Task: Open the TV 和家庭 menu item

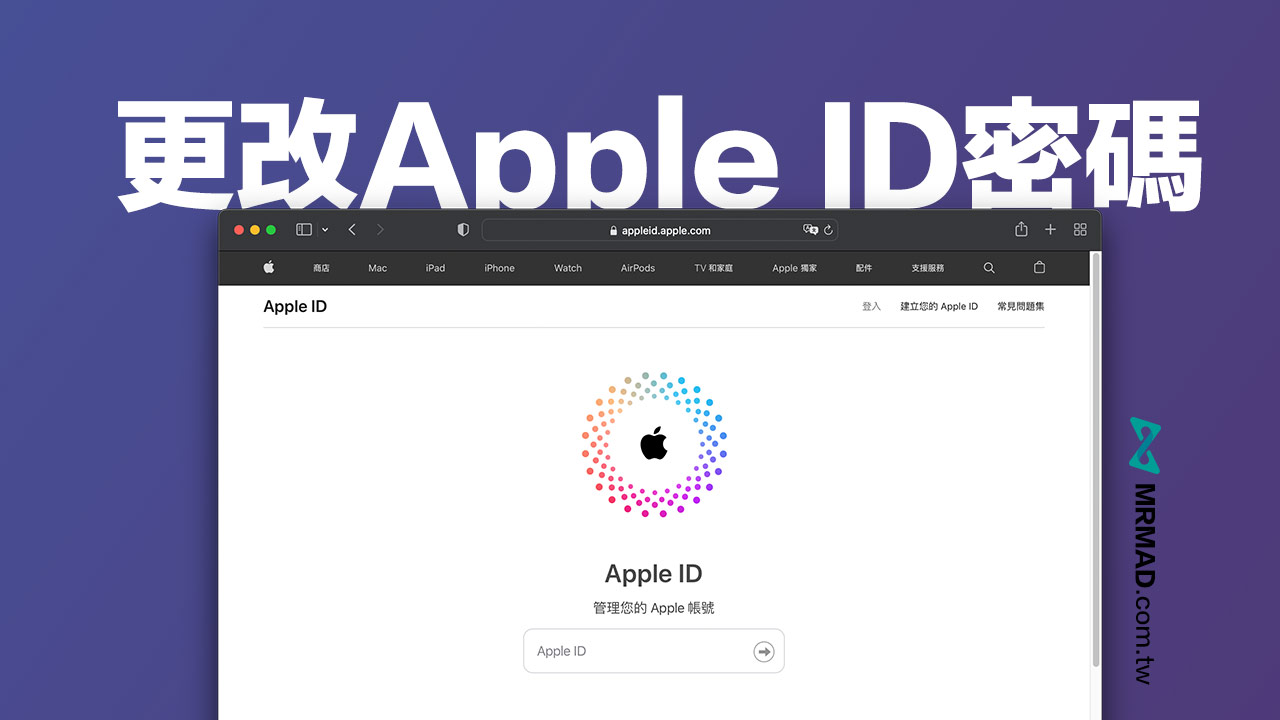Action: [x=714, y=268]
